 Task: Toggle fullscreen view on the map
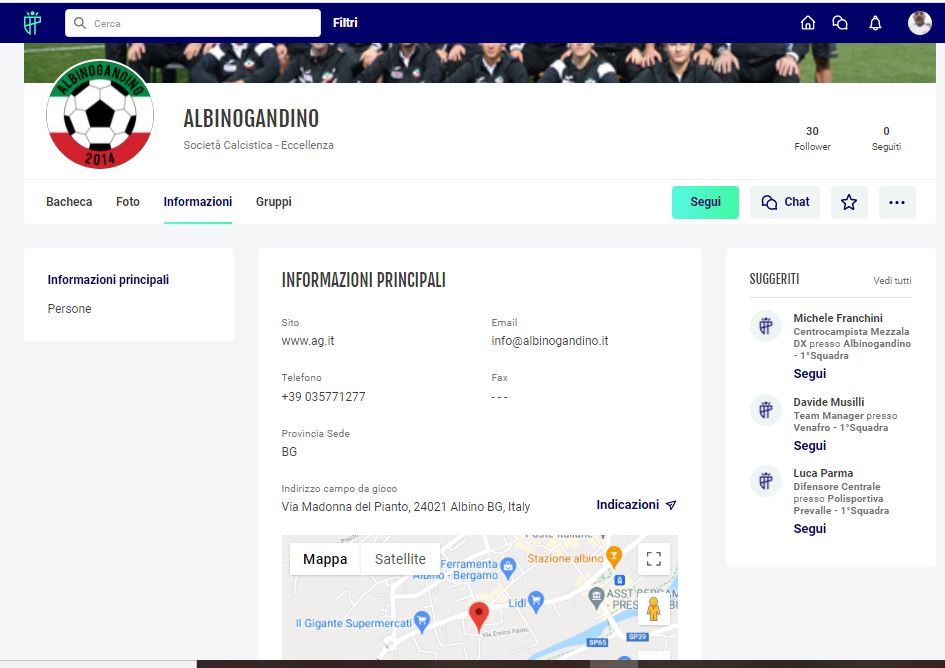[x=654, y=559]
